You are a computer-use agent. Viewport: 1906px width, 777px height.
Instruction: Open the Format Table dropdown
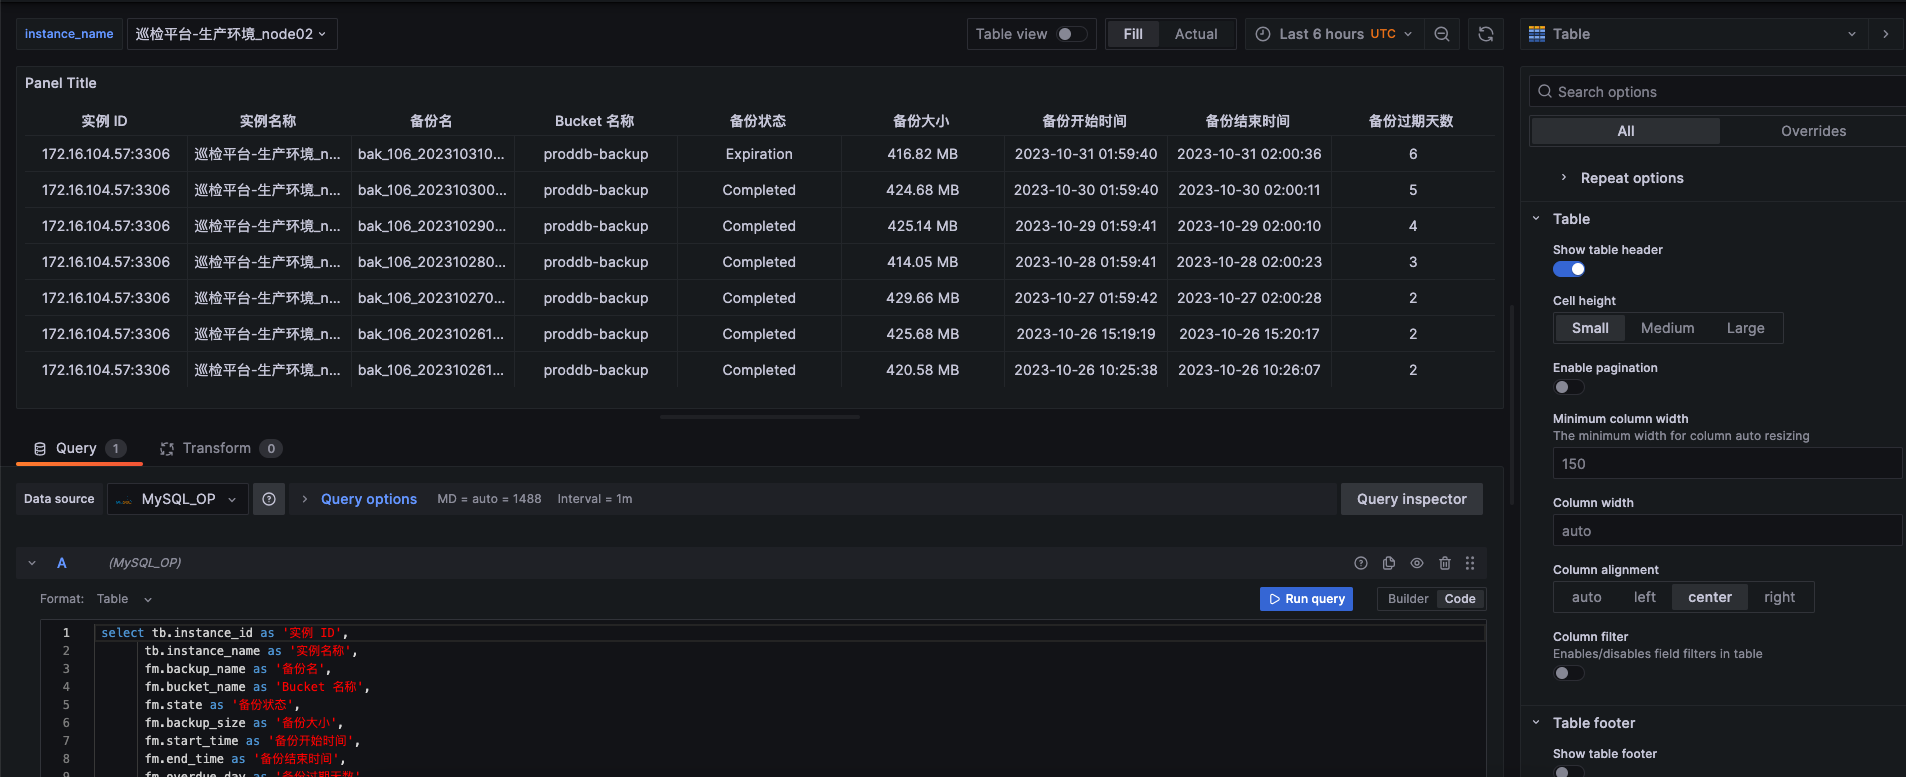click(125, 599)
